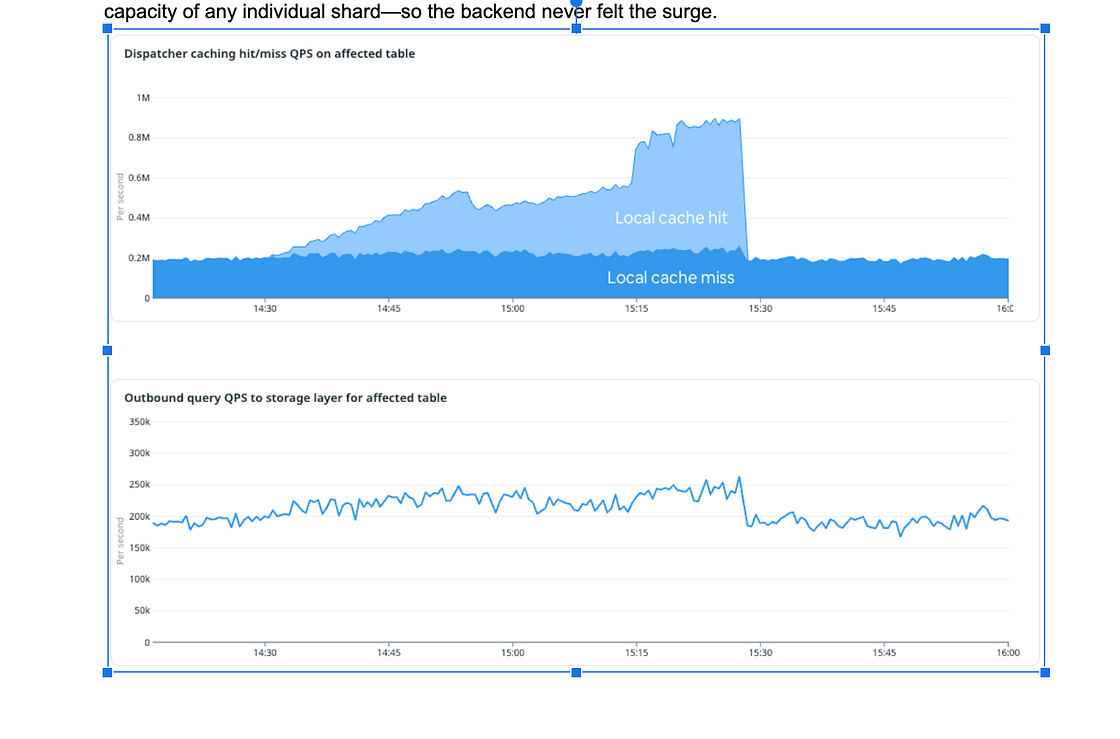Click the "Local cache miss" area label
This screenshot has width=1120, height=739.
point(670,277)
